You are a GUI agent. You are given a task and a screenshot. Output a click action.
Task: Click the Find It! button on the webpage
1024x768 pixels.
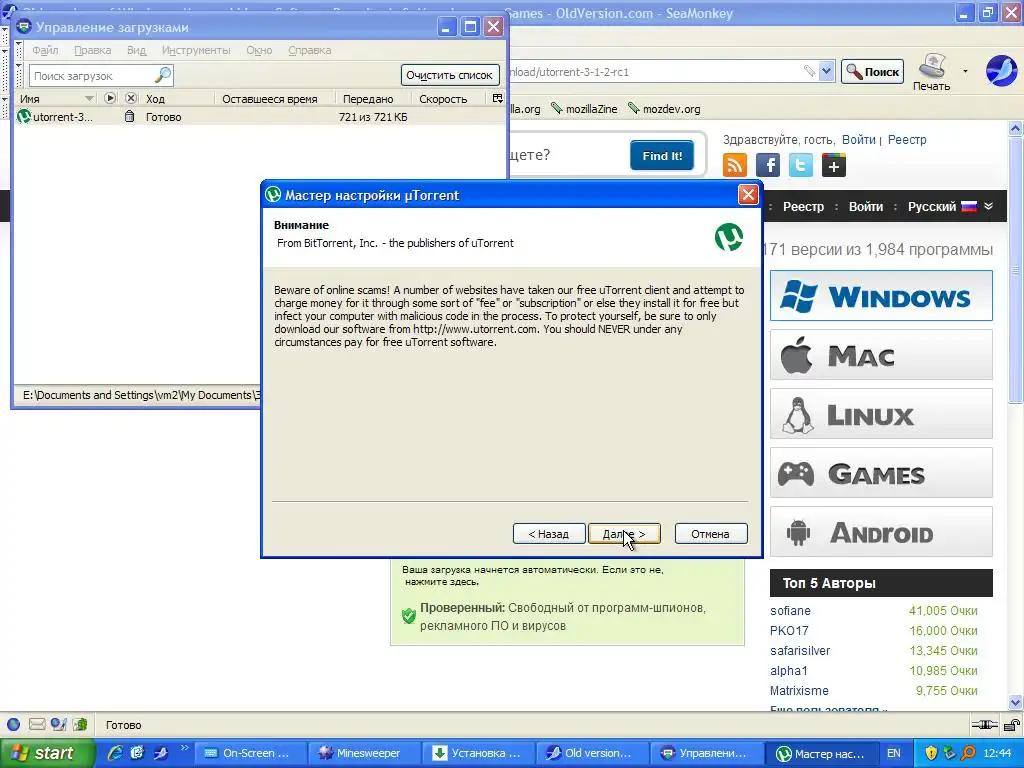tap(662, 155)
